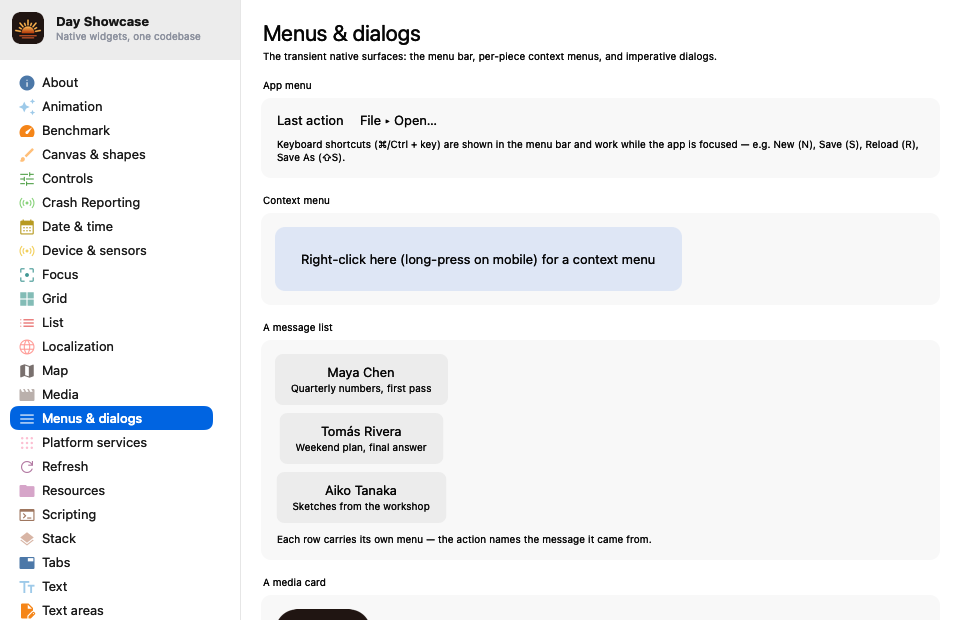Click the Tomás Rivera message row
Viewport: 960px width, 620px height.
coord(361,438)
